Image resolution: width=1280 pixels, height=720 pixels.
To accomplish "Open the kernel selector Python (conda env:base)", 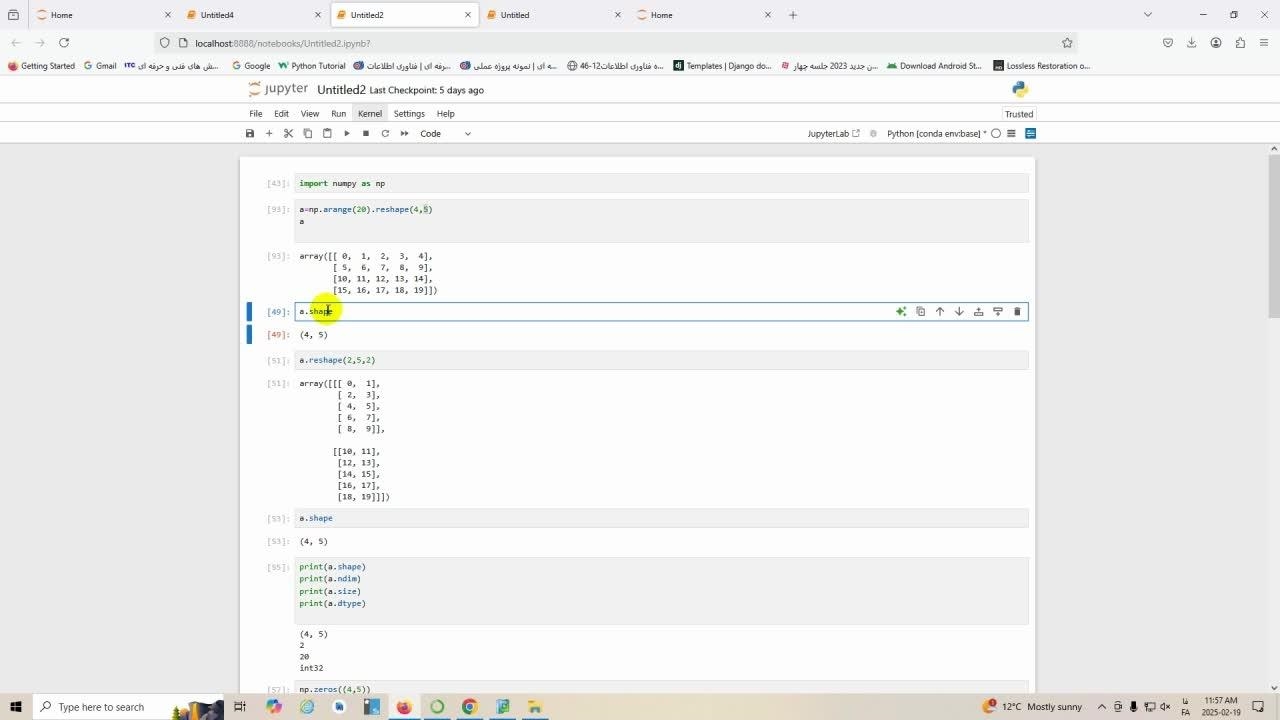I will tap(935, 133).
